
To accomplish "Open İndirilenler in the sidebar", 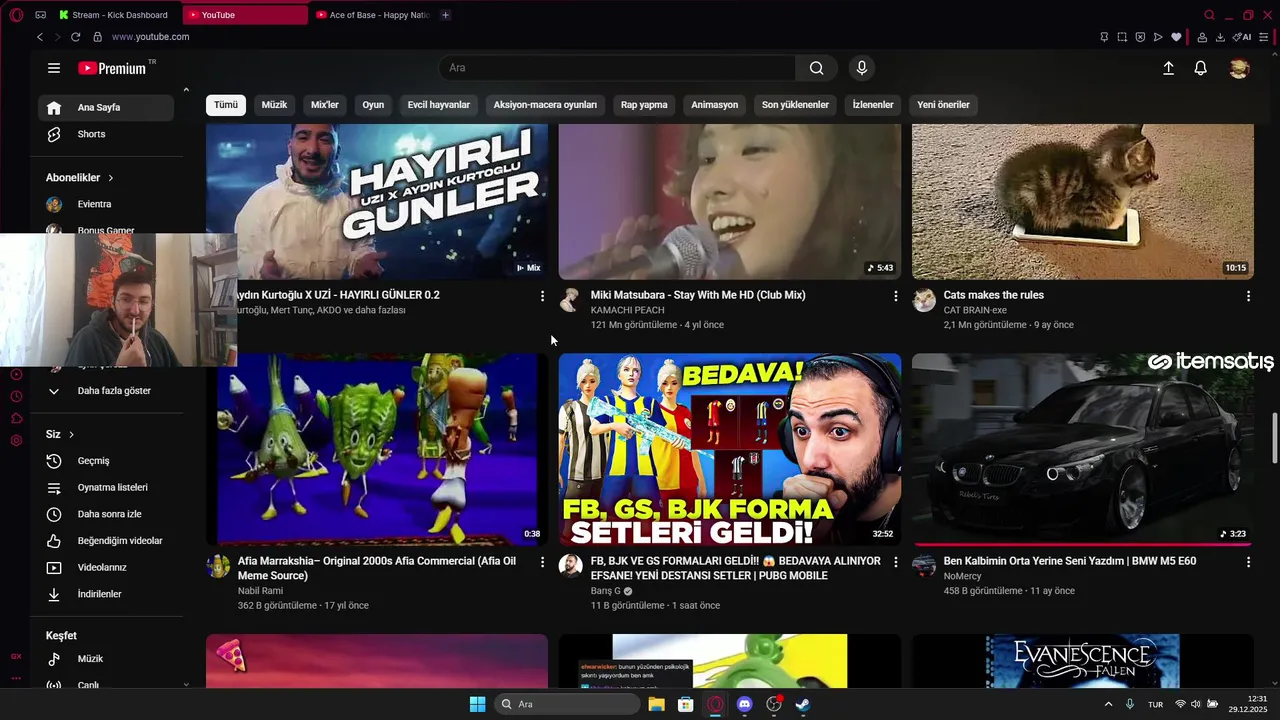I will tap(106, 594).
